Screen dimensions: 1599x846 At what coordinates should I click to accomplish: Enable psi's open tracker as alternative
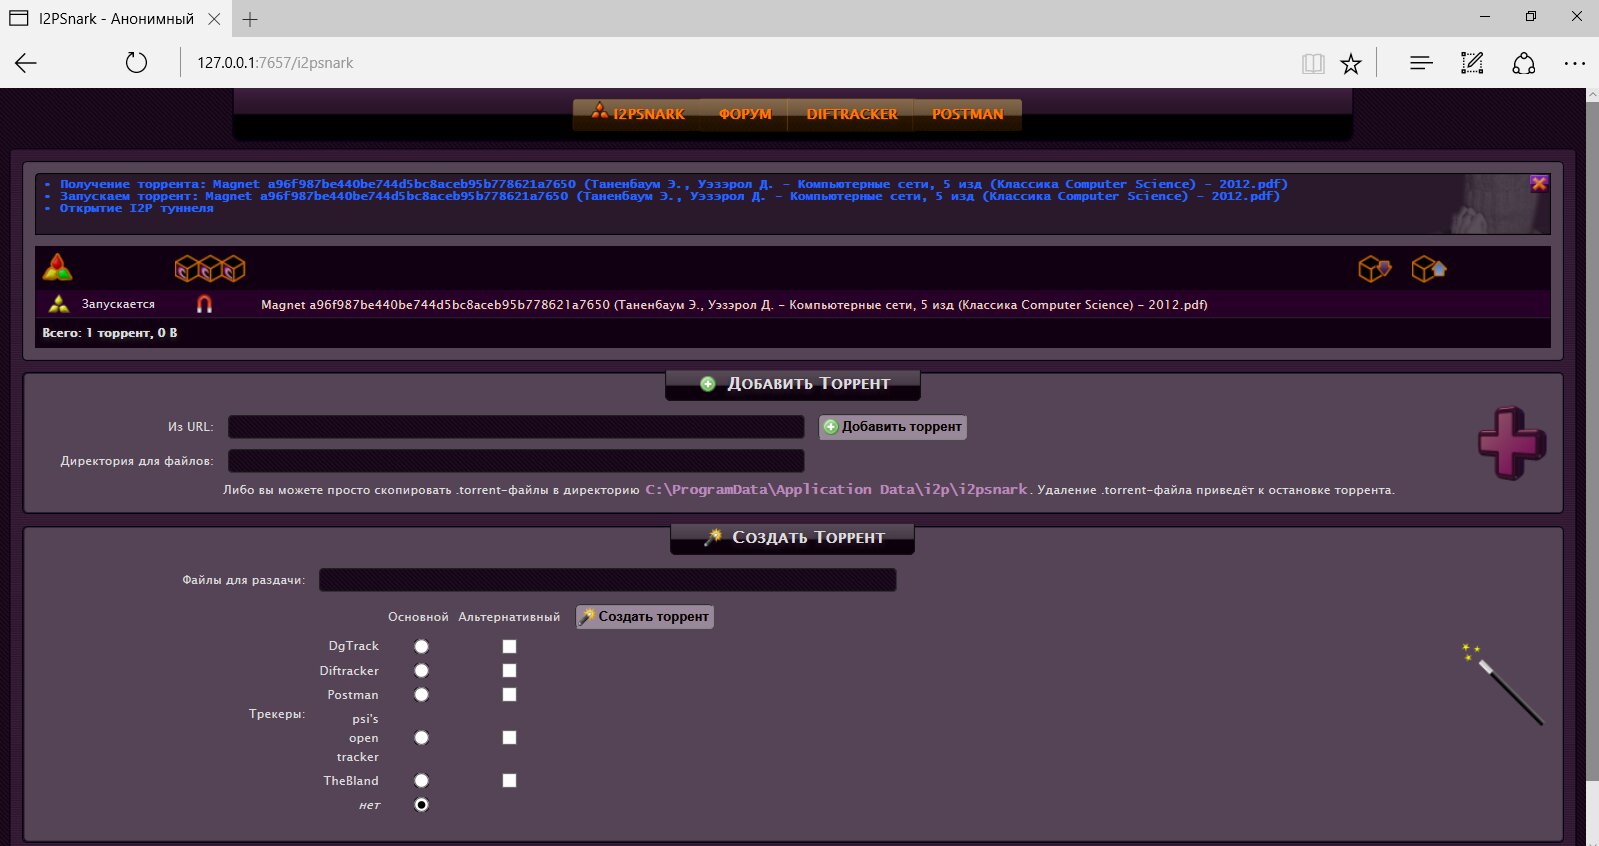click(x=509, y=738)
